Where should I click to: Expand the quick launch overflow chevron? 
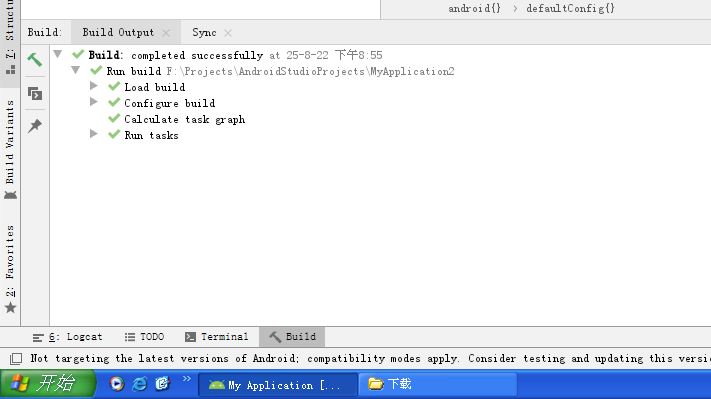pyautogui.click(x=187, y=379)
